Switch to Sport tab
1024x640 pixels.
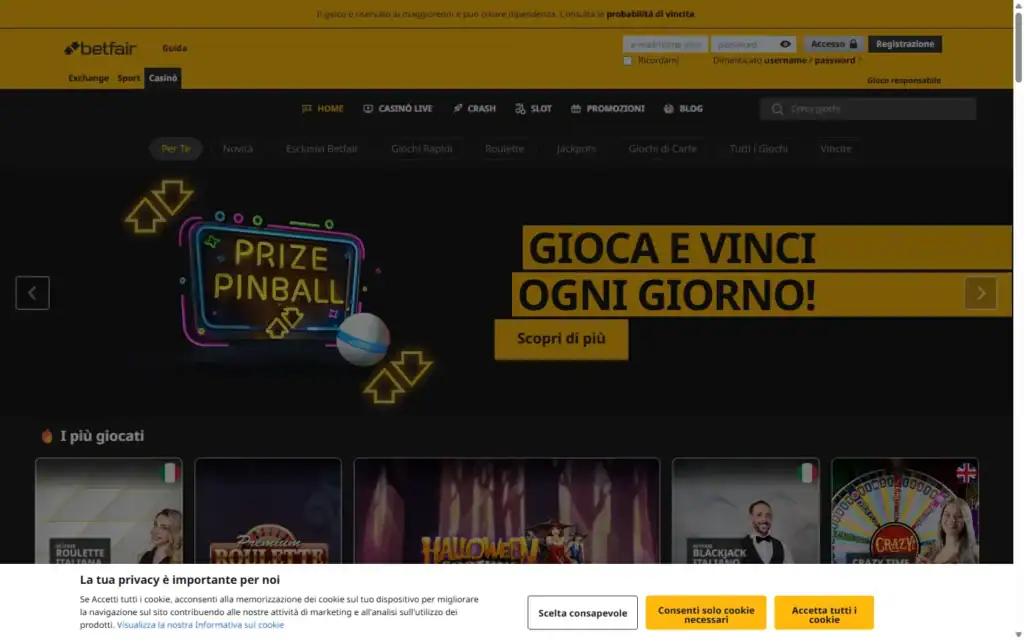[x=129, y=78]
